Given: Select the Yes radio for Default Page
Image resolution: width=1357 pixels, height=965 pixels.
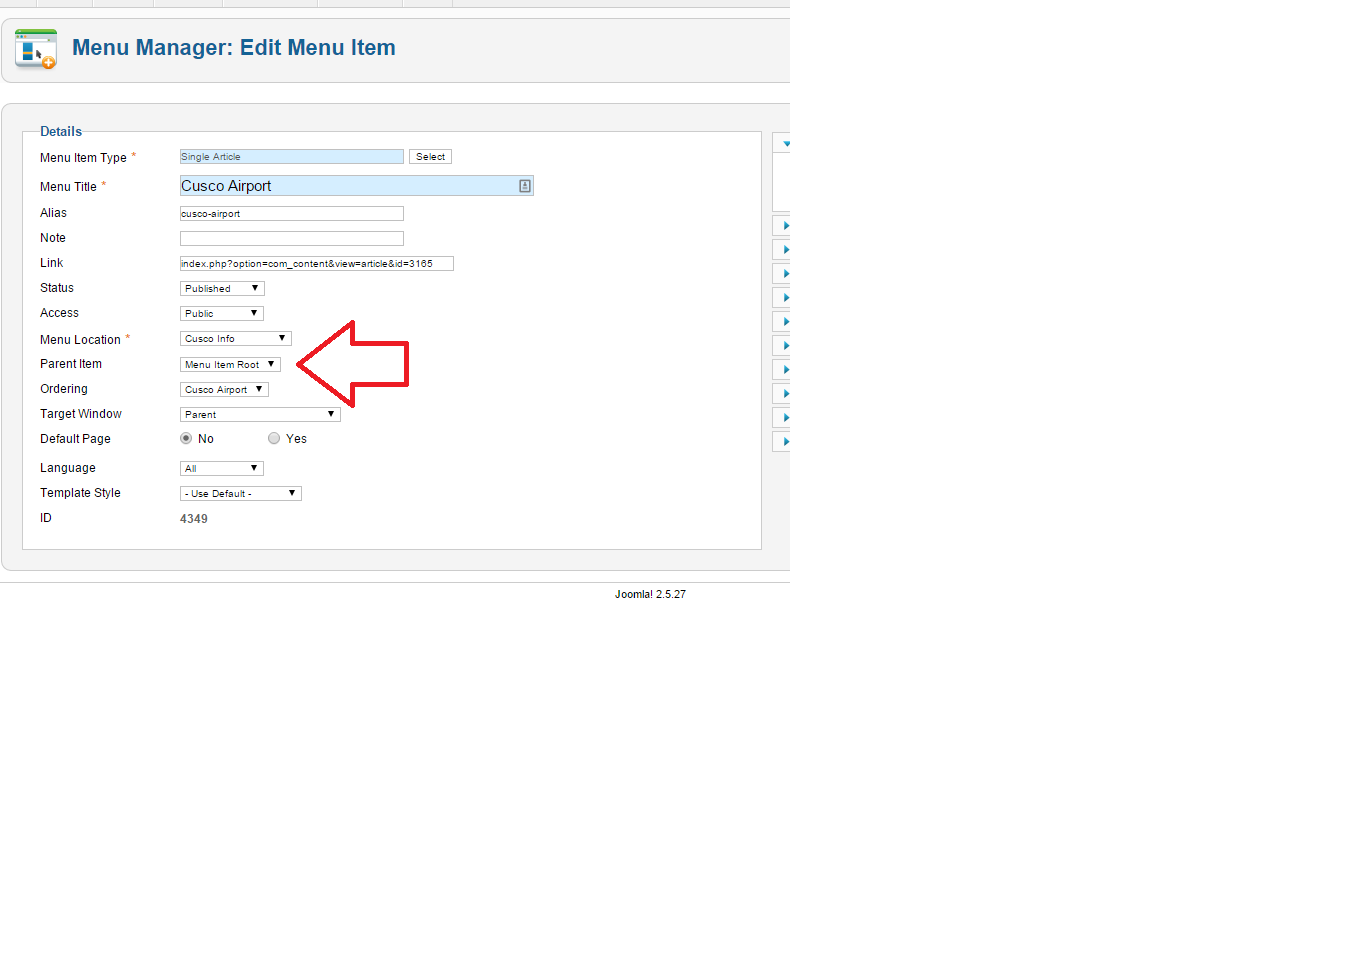Looking at the screenshot, I should click(x=274, y=438).
